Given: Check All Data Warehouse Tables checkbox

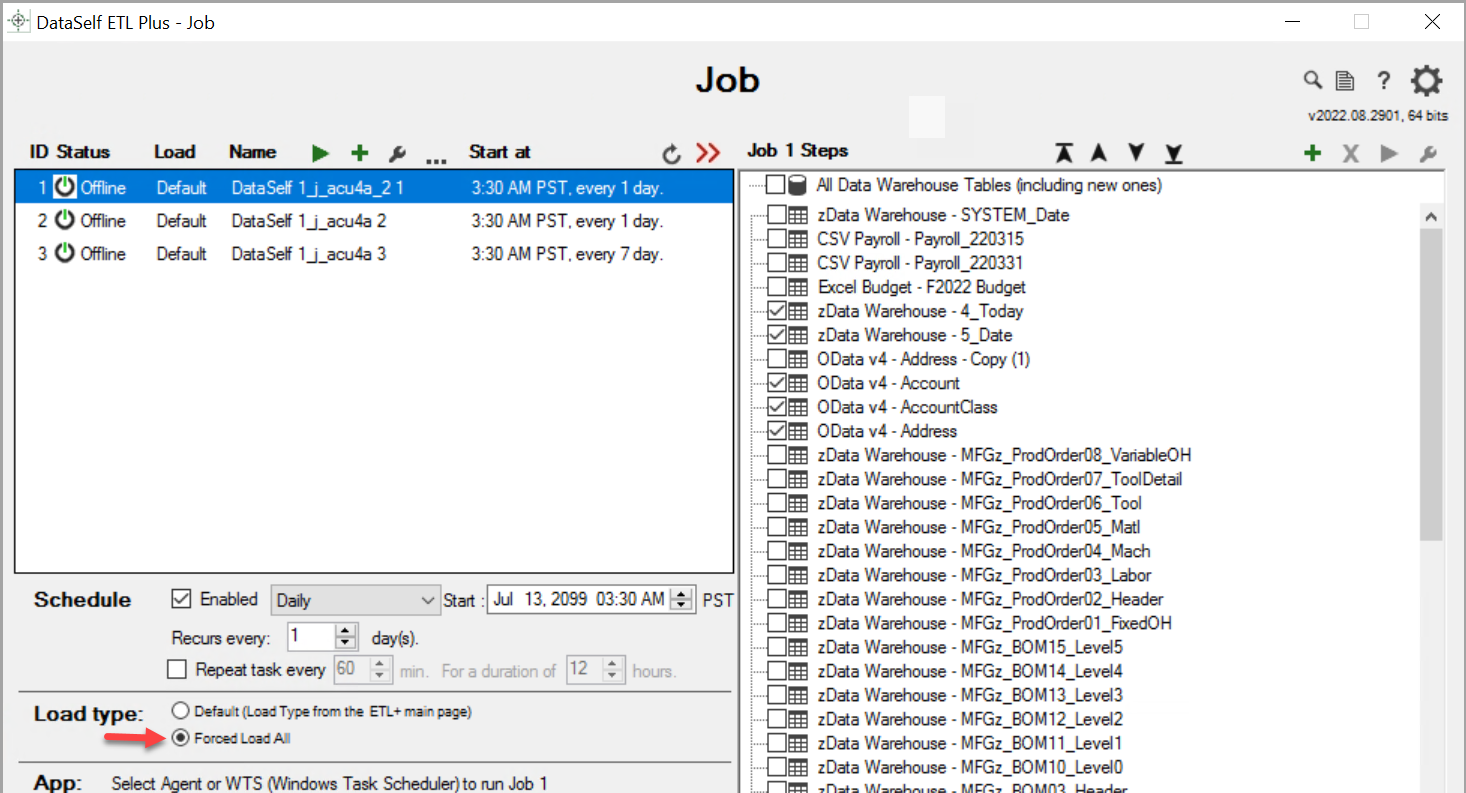Looking at the screenshot, I should click(775, 185).
